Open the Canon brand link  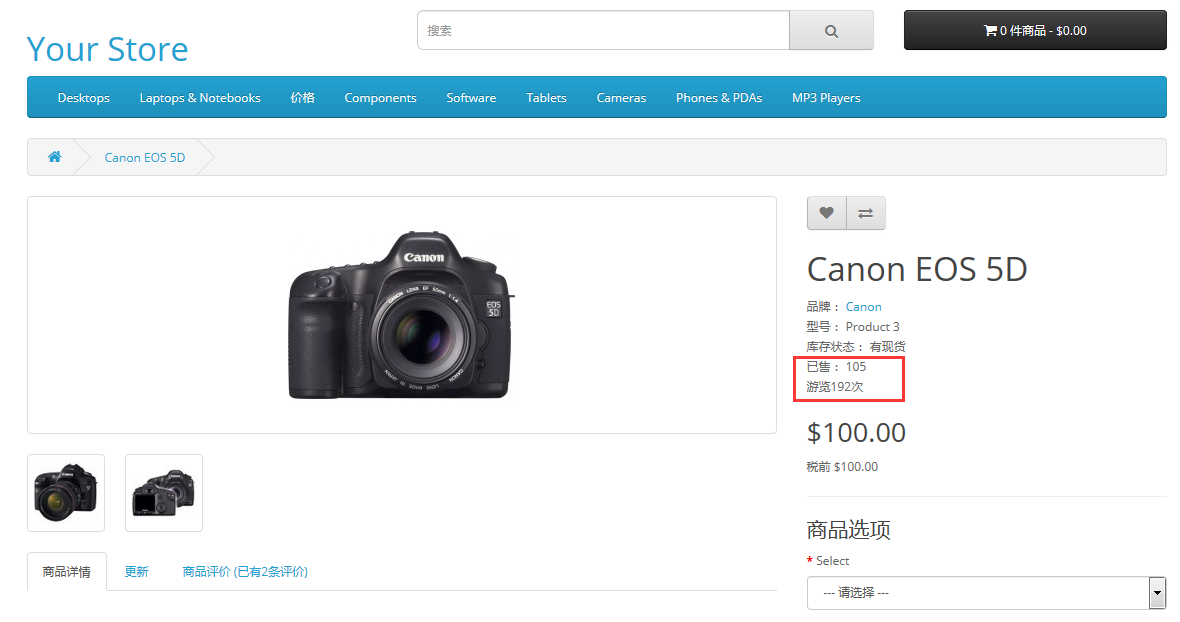(863, 307)
